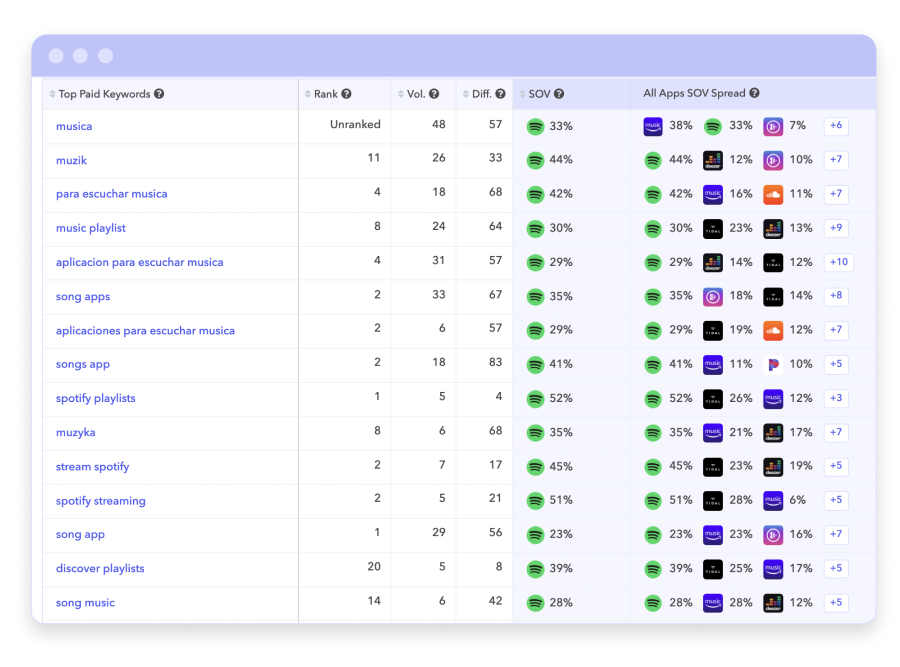Open the discover playlists keyword link

[100, 569]
